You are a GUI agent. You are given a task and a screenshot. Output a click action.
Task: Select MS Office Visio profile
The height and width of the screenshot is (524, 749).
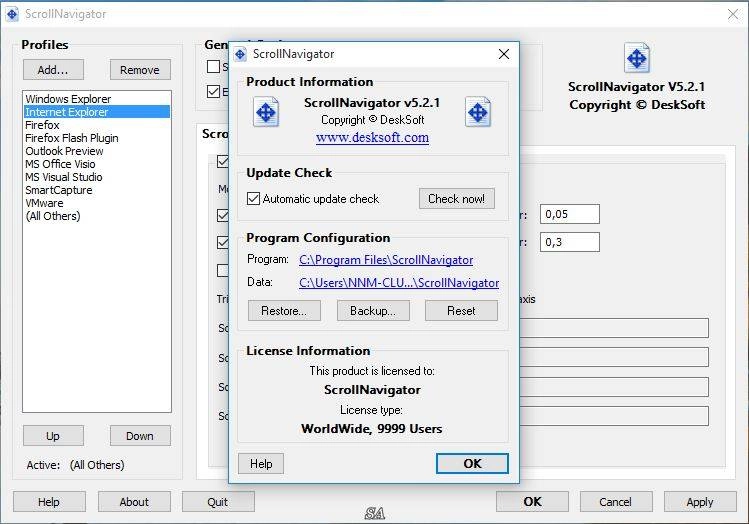click(96, 164)
